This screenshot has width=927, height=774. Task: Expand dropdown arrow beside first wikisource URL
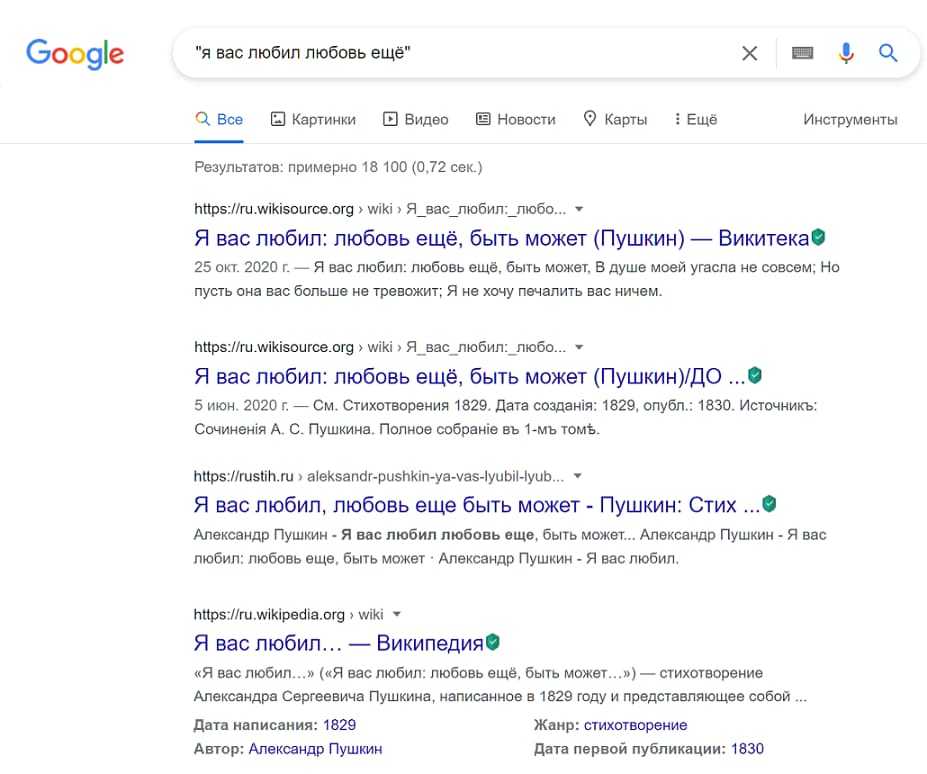tap(579, 210)
